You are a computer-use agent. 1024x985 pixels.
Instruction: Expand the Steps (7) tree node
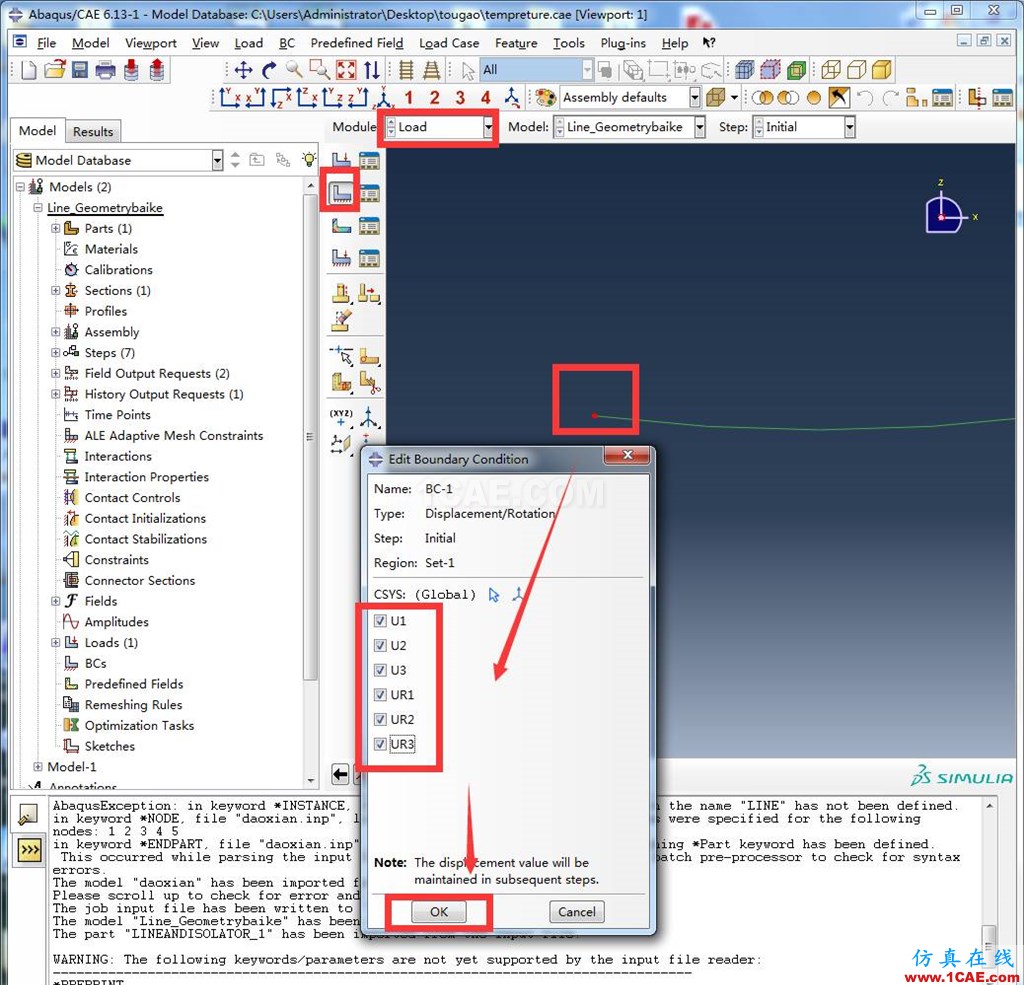56,353
